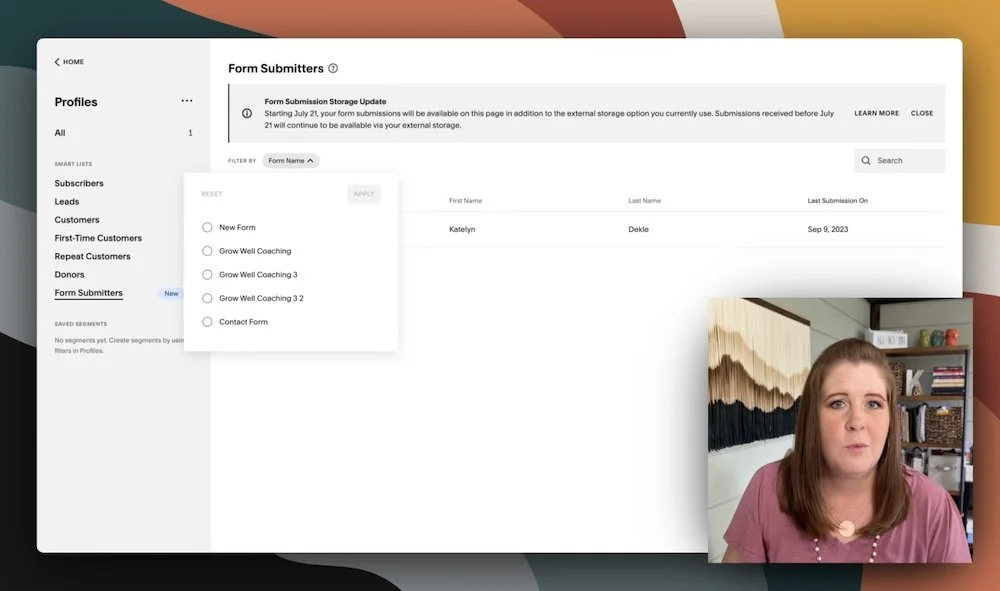Click inside the Search input field

[x=900, y=160]
